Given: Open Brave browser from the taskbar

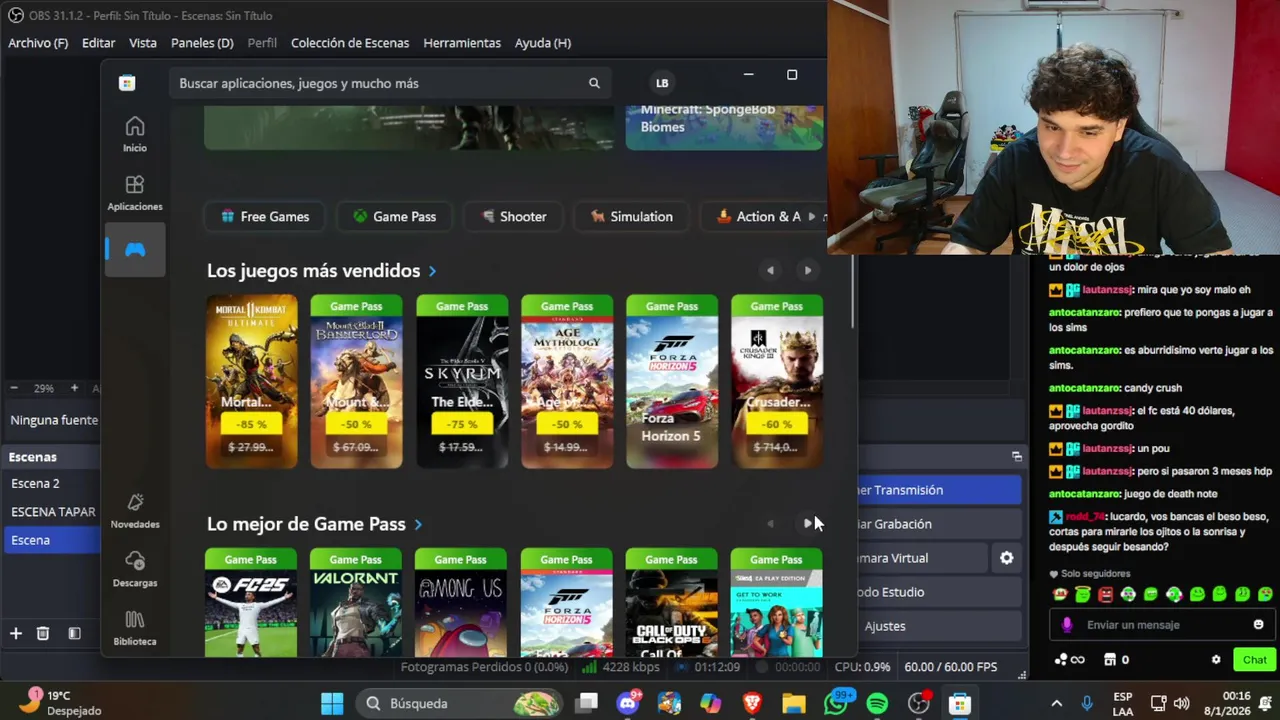Looking at the screenshot, I should pyautogui.click(x=752, y=703).
